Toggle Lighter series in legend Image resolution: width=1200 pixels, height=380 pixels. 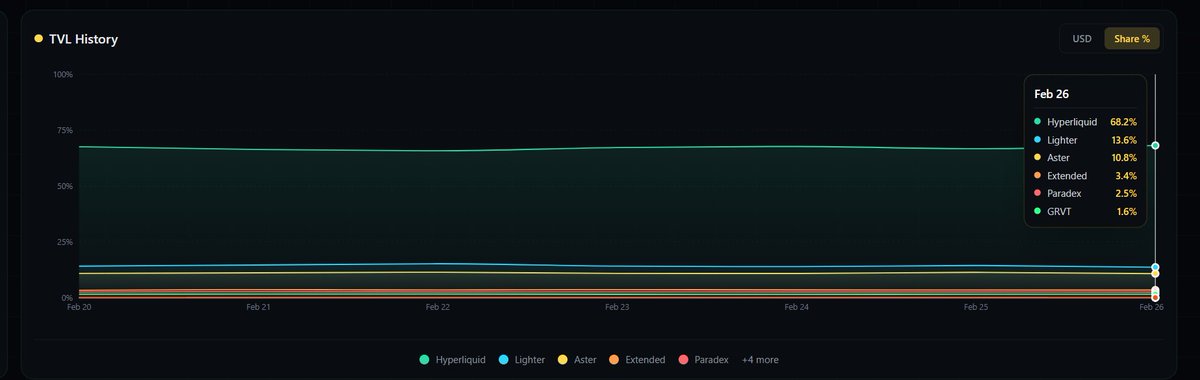tap(521, 359)
